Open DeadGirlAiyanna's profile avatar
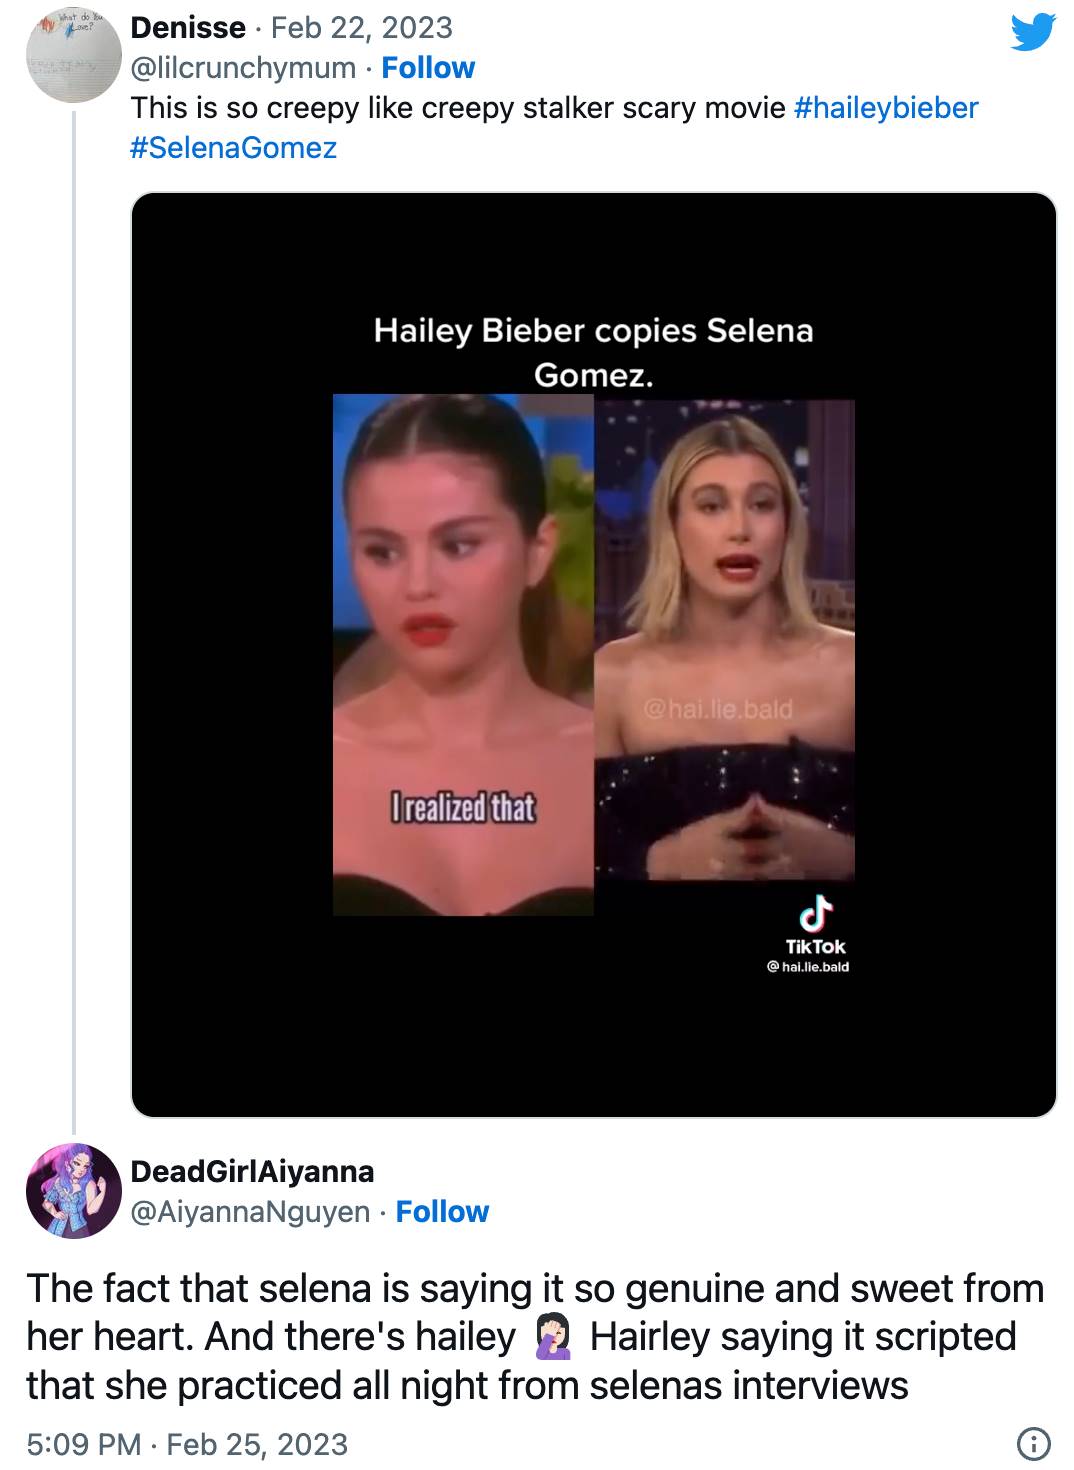This screenshot has width=1074, height=1470. (x=73, y=1191)
